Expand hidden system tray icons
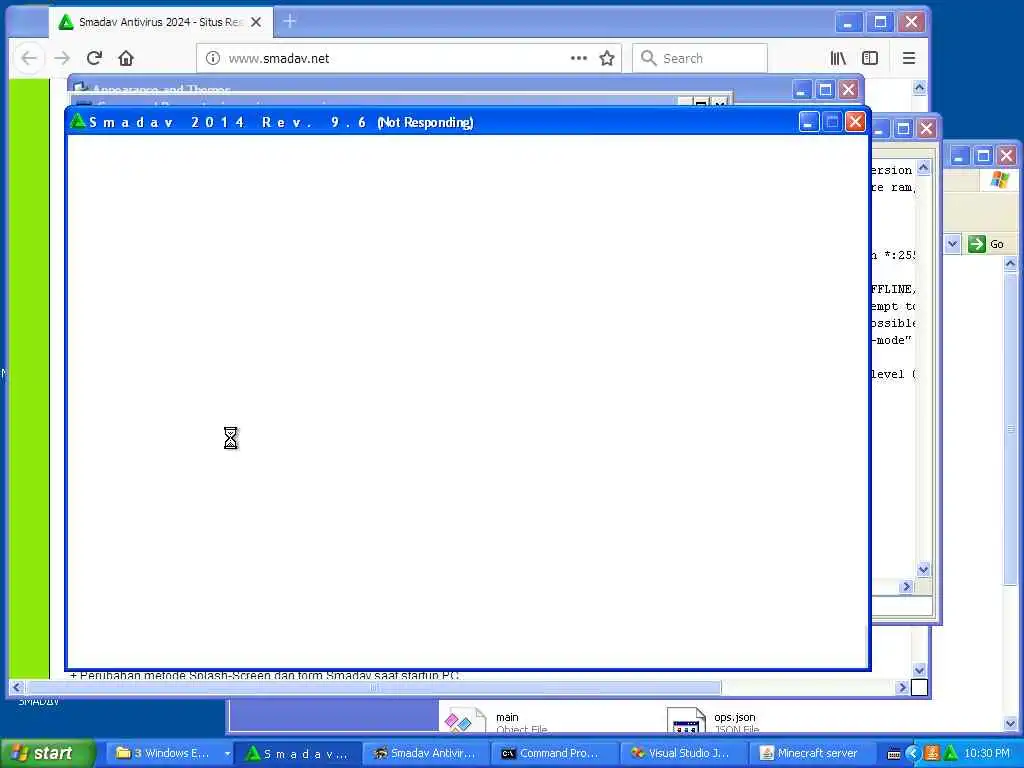 pyautogui.click(x=912, y=754)
